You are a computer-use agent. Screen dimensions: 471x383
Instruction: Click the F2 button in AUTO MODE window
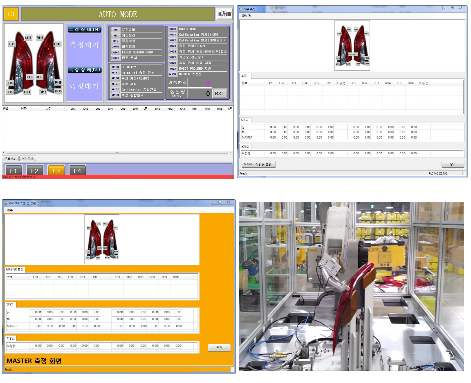point(35,170)
